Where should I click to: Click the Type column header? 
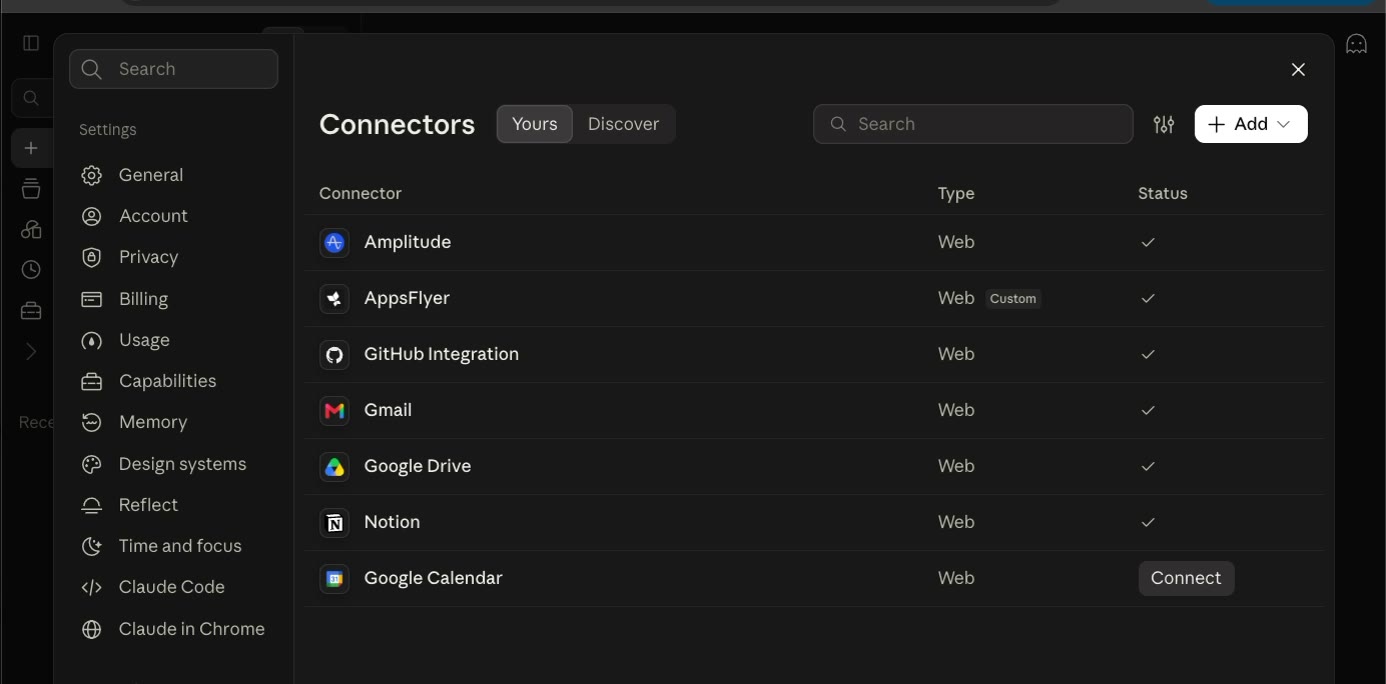pos(956,193)
